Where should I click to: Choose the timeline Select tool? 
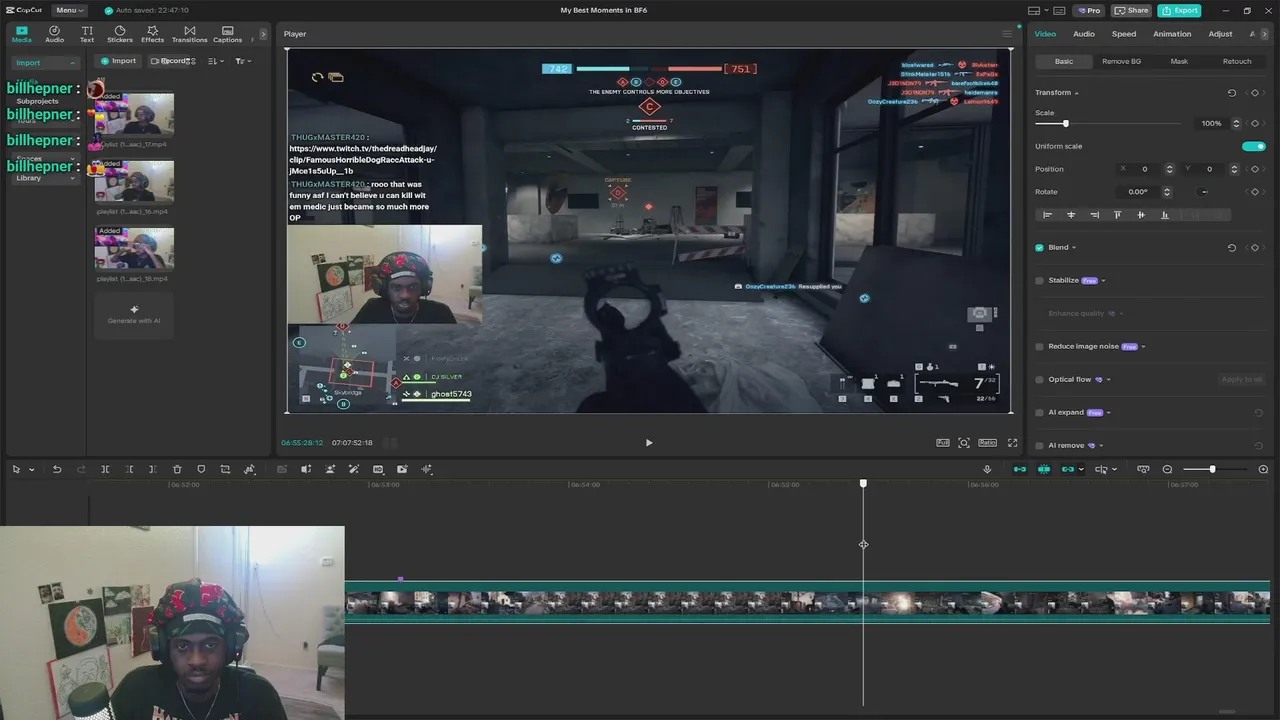pos(16,469)
